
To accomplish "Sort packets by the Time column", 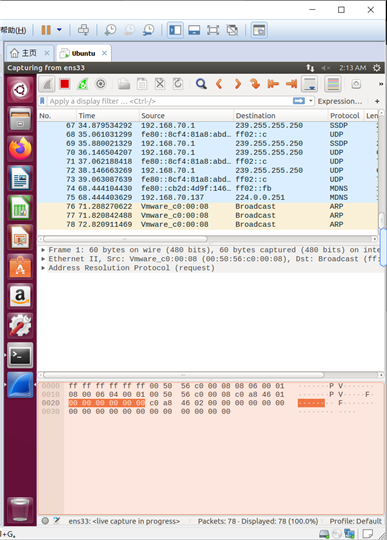I will tap(107, 116).
